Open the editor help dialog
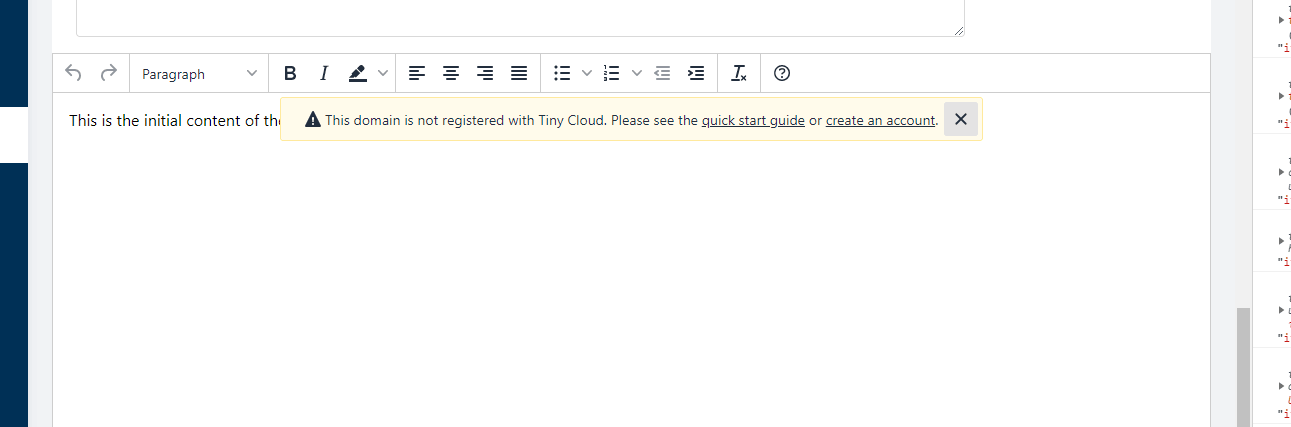The image size is (1291, 427). point(783,73)
